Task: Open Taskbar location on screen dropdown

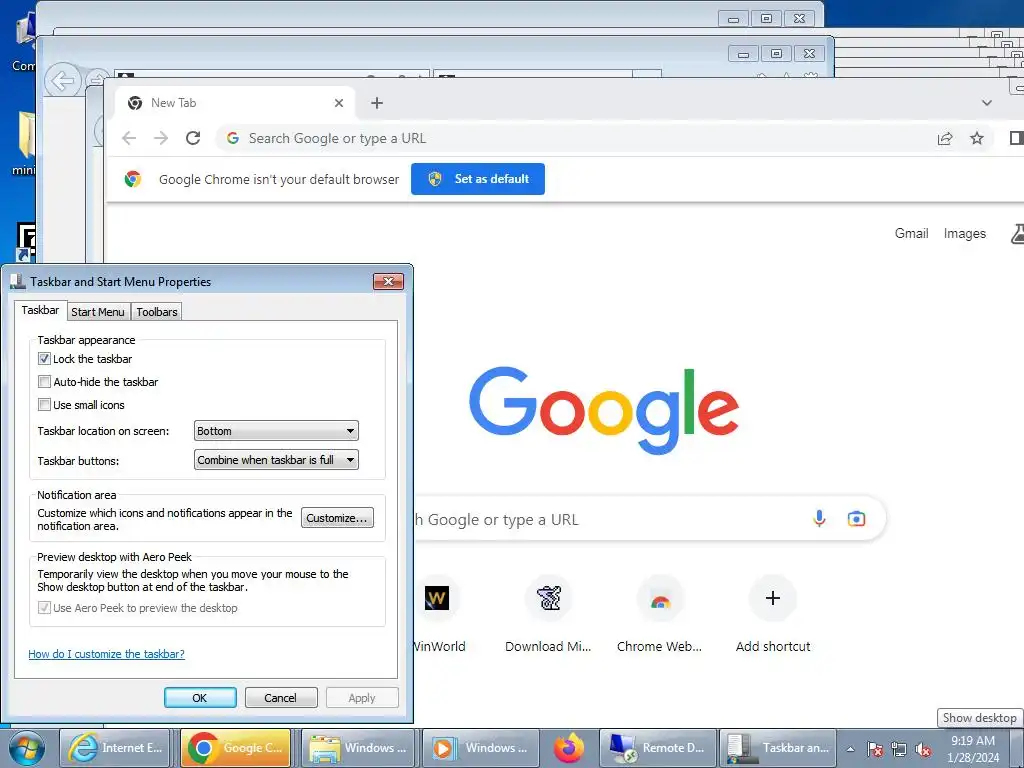Action: pyautogui.click(x=276, y=431)
